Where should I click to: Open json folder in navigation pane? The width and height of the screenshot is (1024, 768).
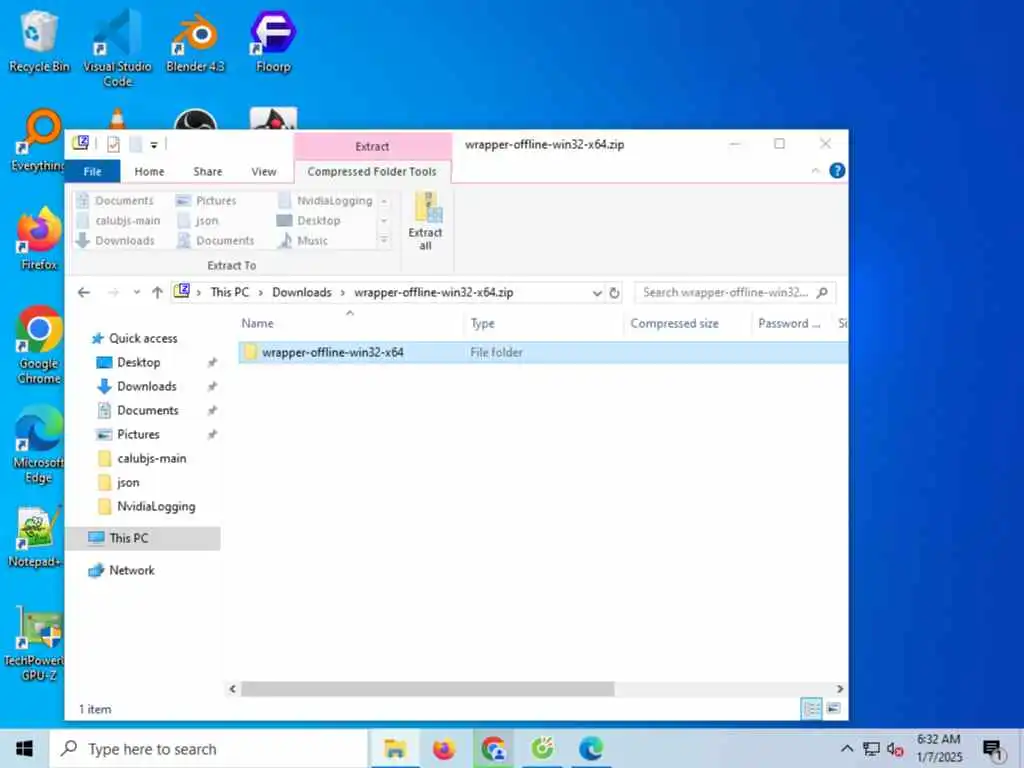pyautogui.click(x=128, y=483)
